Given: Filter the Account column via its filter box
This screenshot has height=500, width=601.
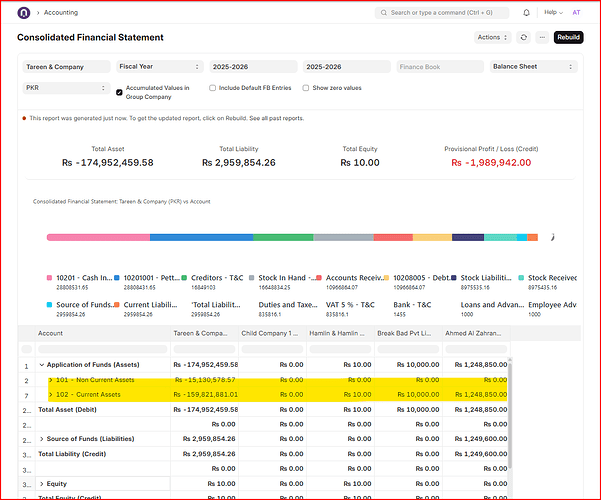Looking at the screenshot, I should click(103, 349).
